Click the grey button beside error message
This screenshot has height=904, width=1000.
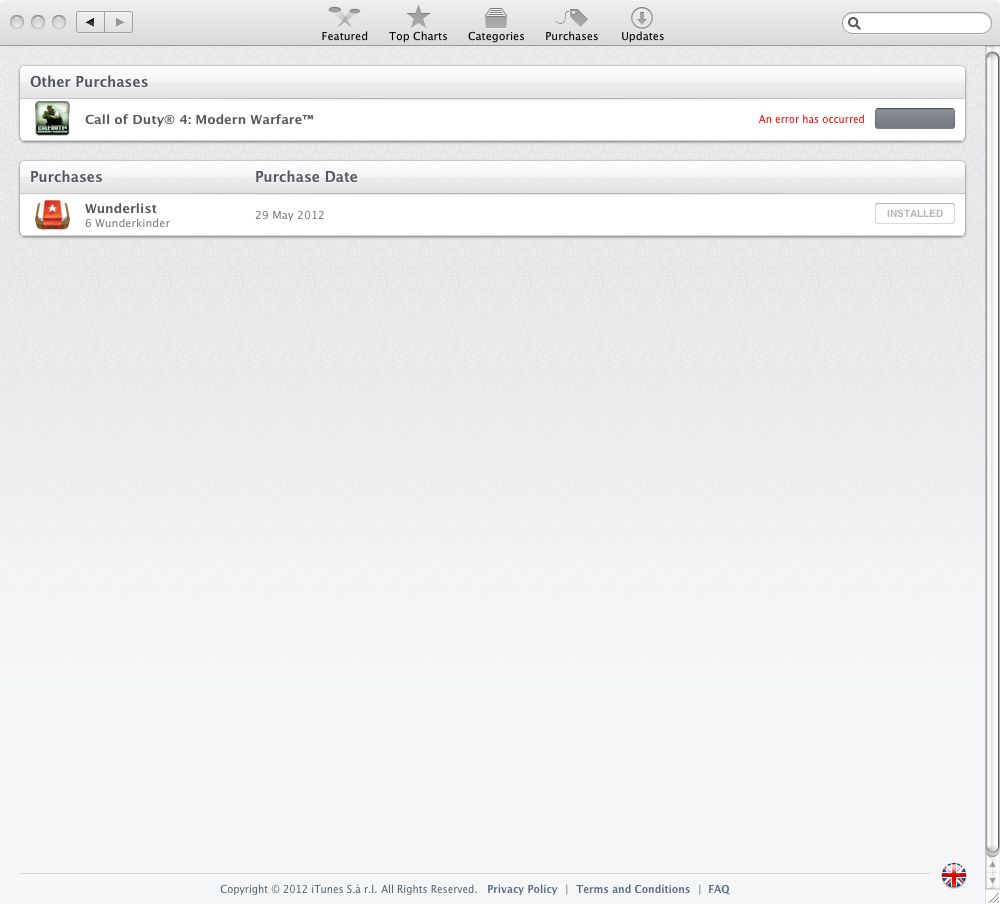[x=915, y=119]
